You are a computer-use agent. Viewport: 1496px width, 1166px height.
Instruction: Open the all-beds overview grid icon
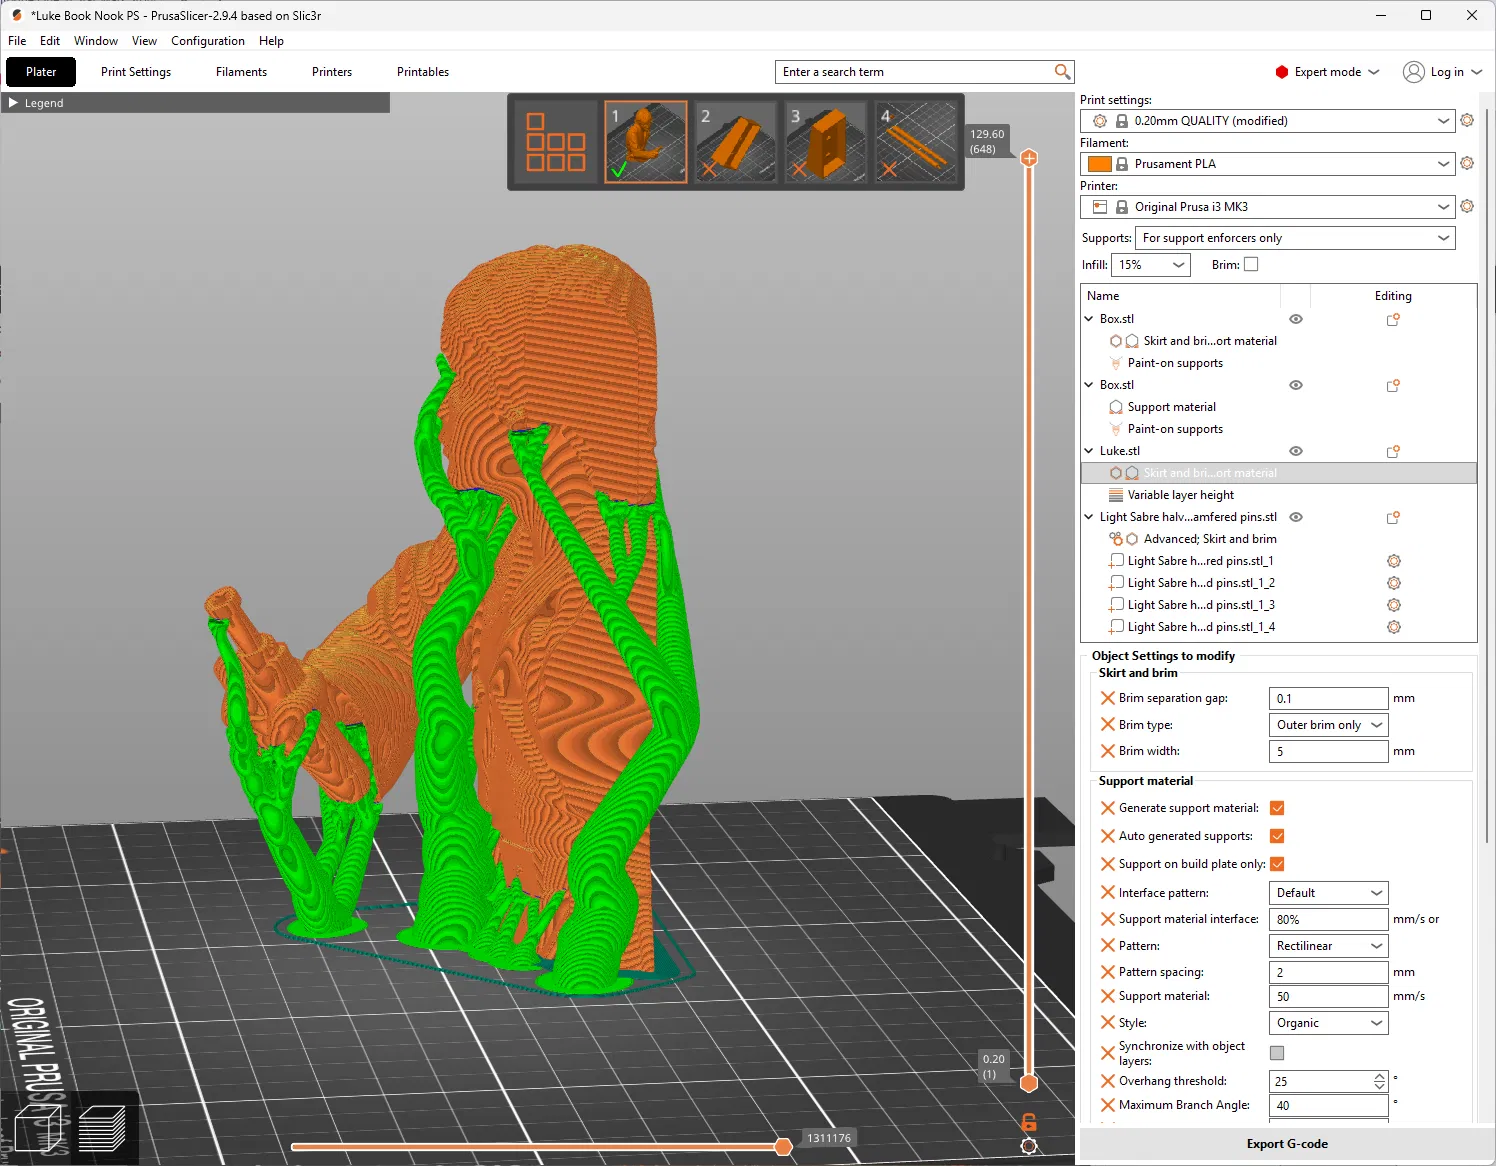(x=556, y=142)
